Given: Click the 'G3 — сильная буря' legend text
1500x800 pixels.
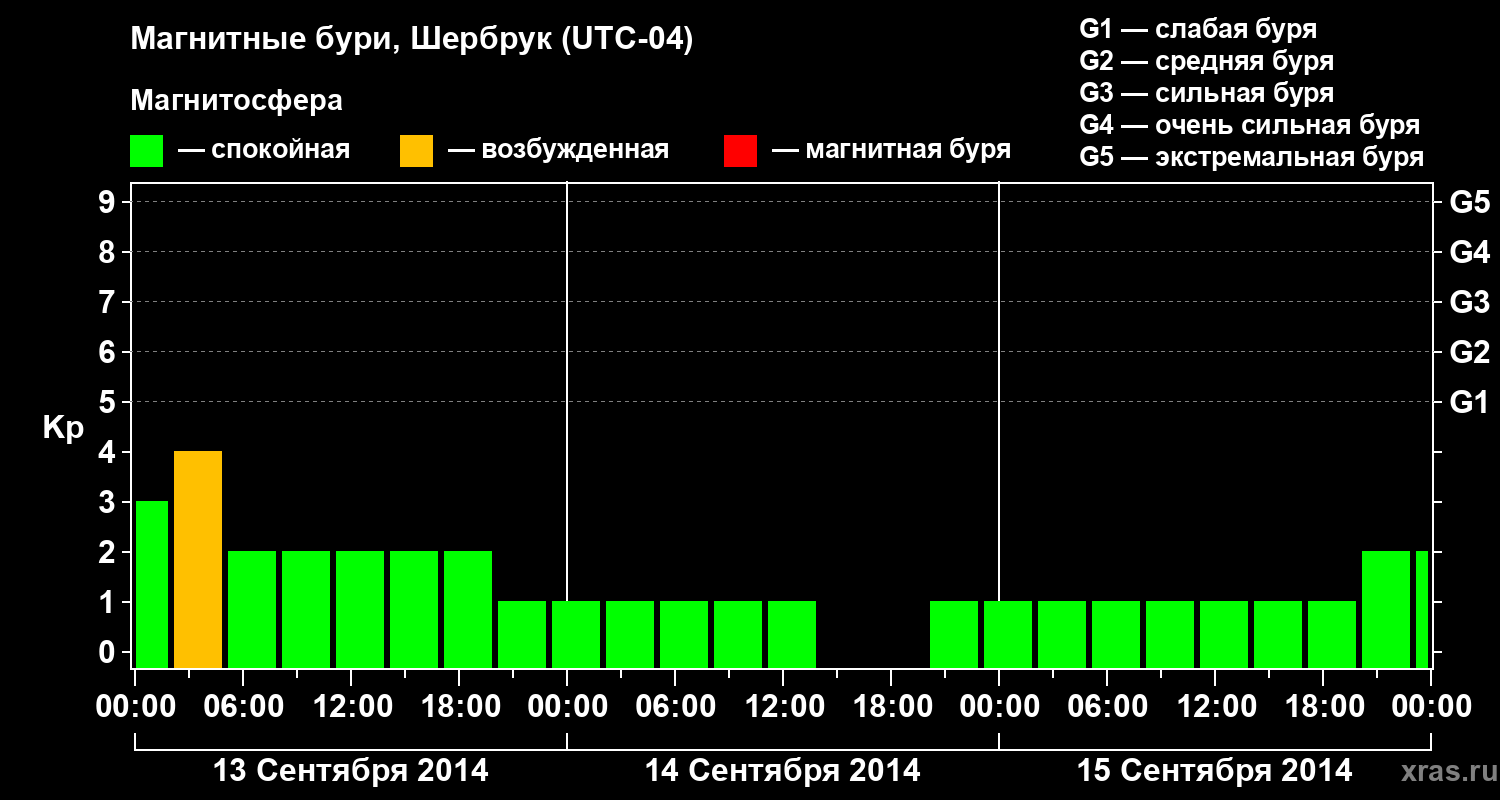Looking at the screenshot, I should (1207, 93).
